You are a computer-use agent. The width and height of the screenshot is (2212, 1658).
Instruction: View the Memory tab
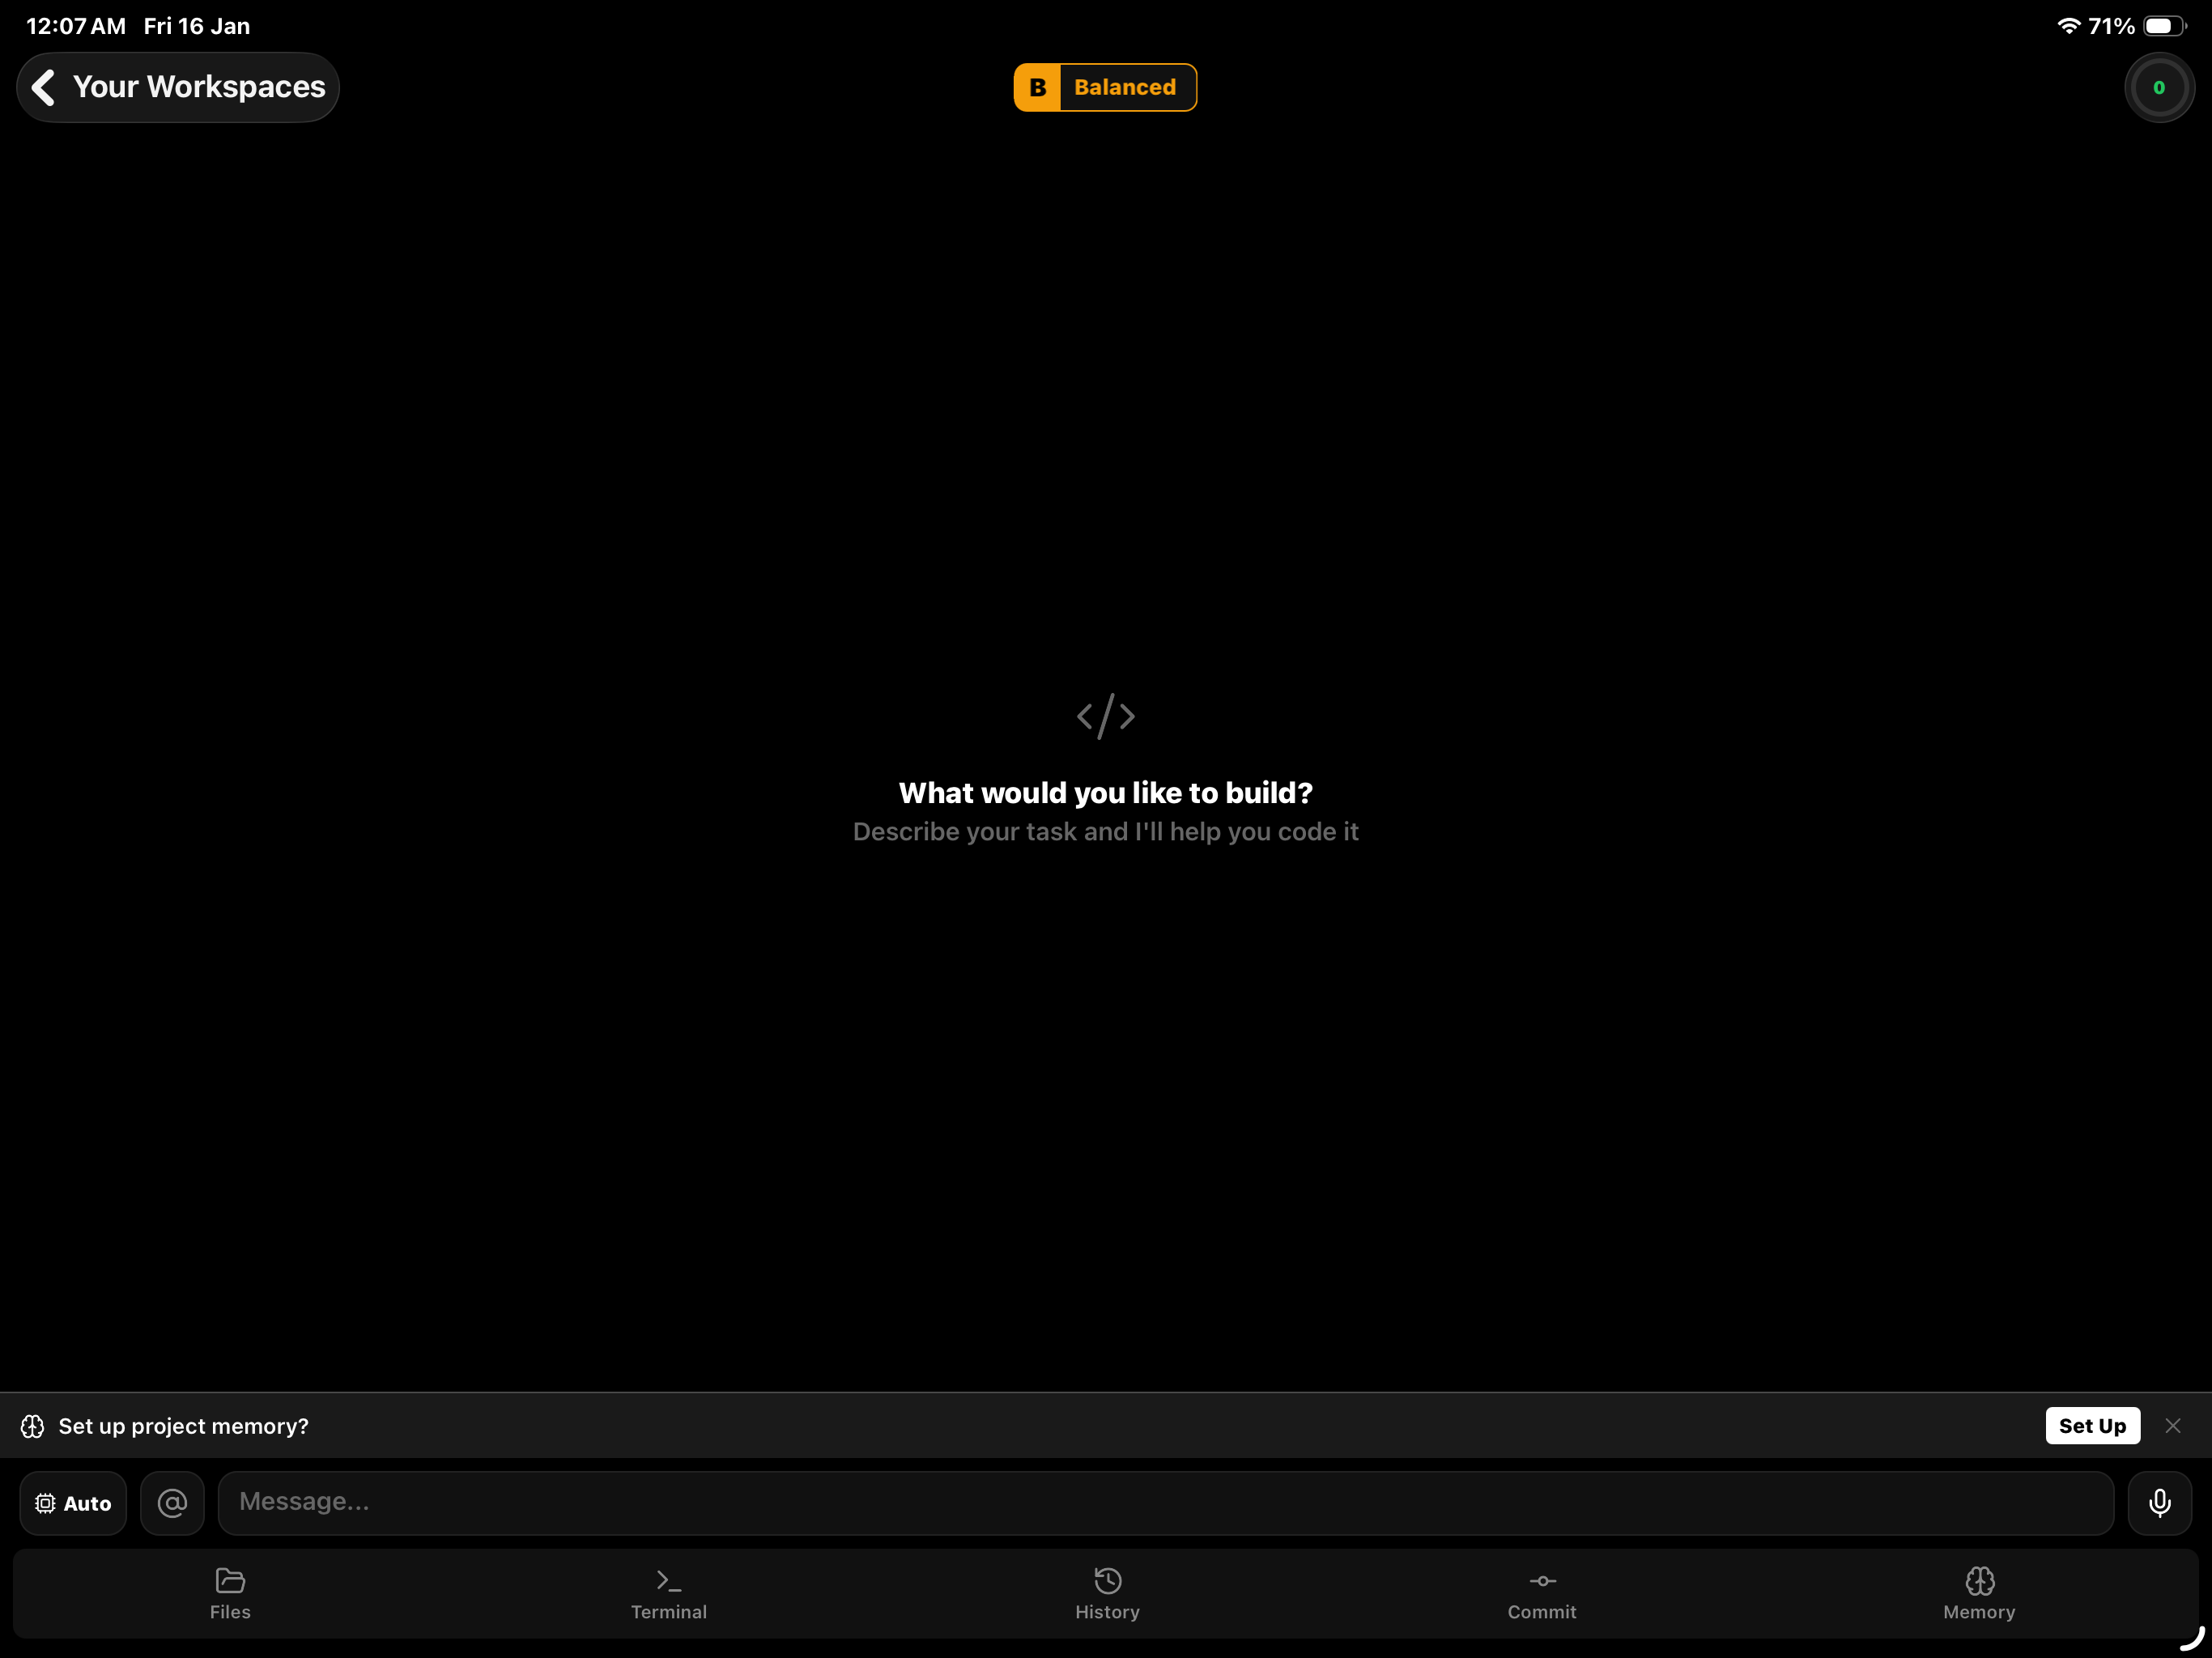1979,1594
